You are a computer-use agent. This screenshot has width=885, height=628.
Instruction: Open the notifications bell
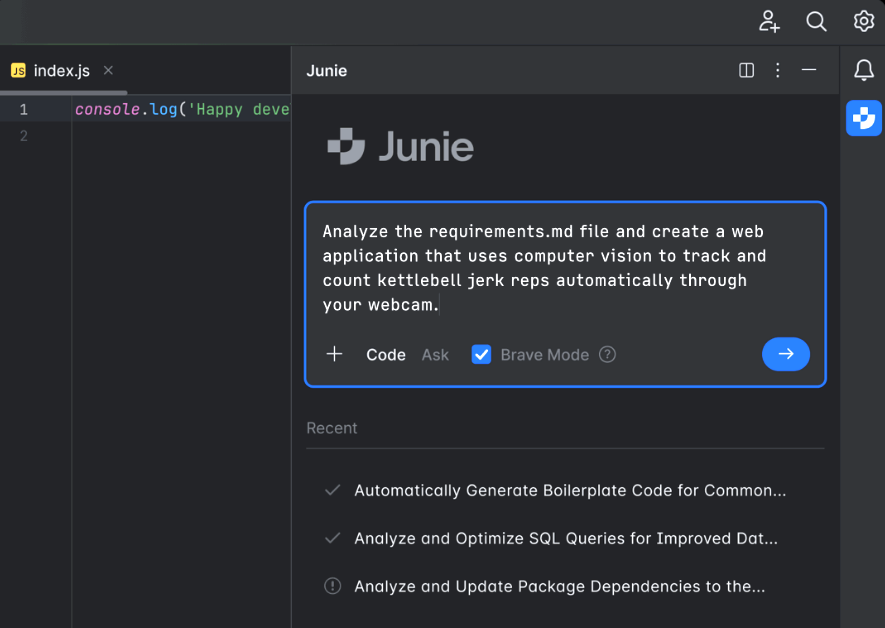point(864,71)
